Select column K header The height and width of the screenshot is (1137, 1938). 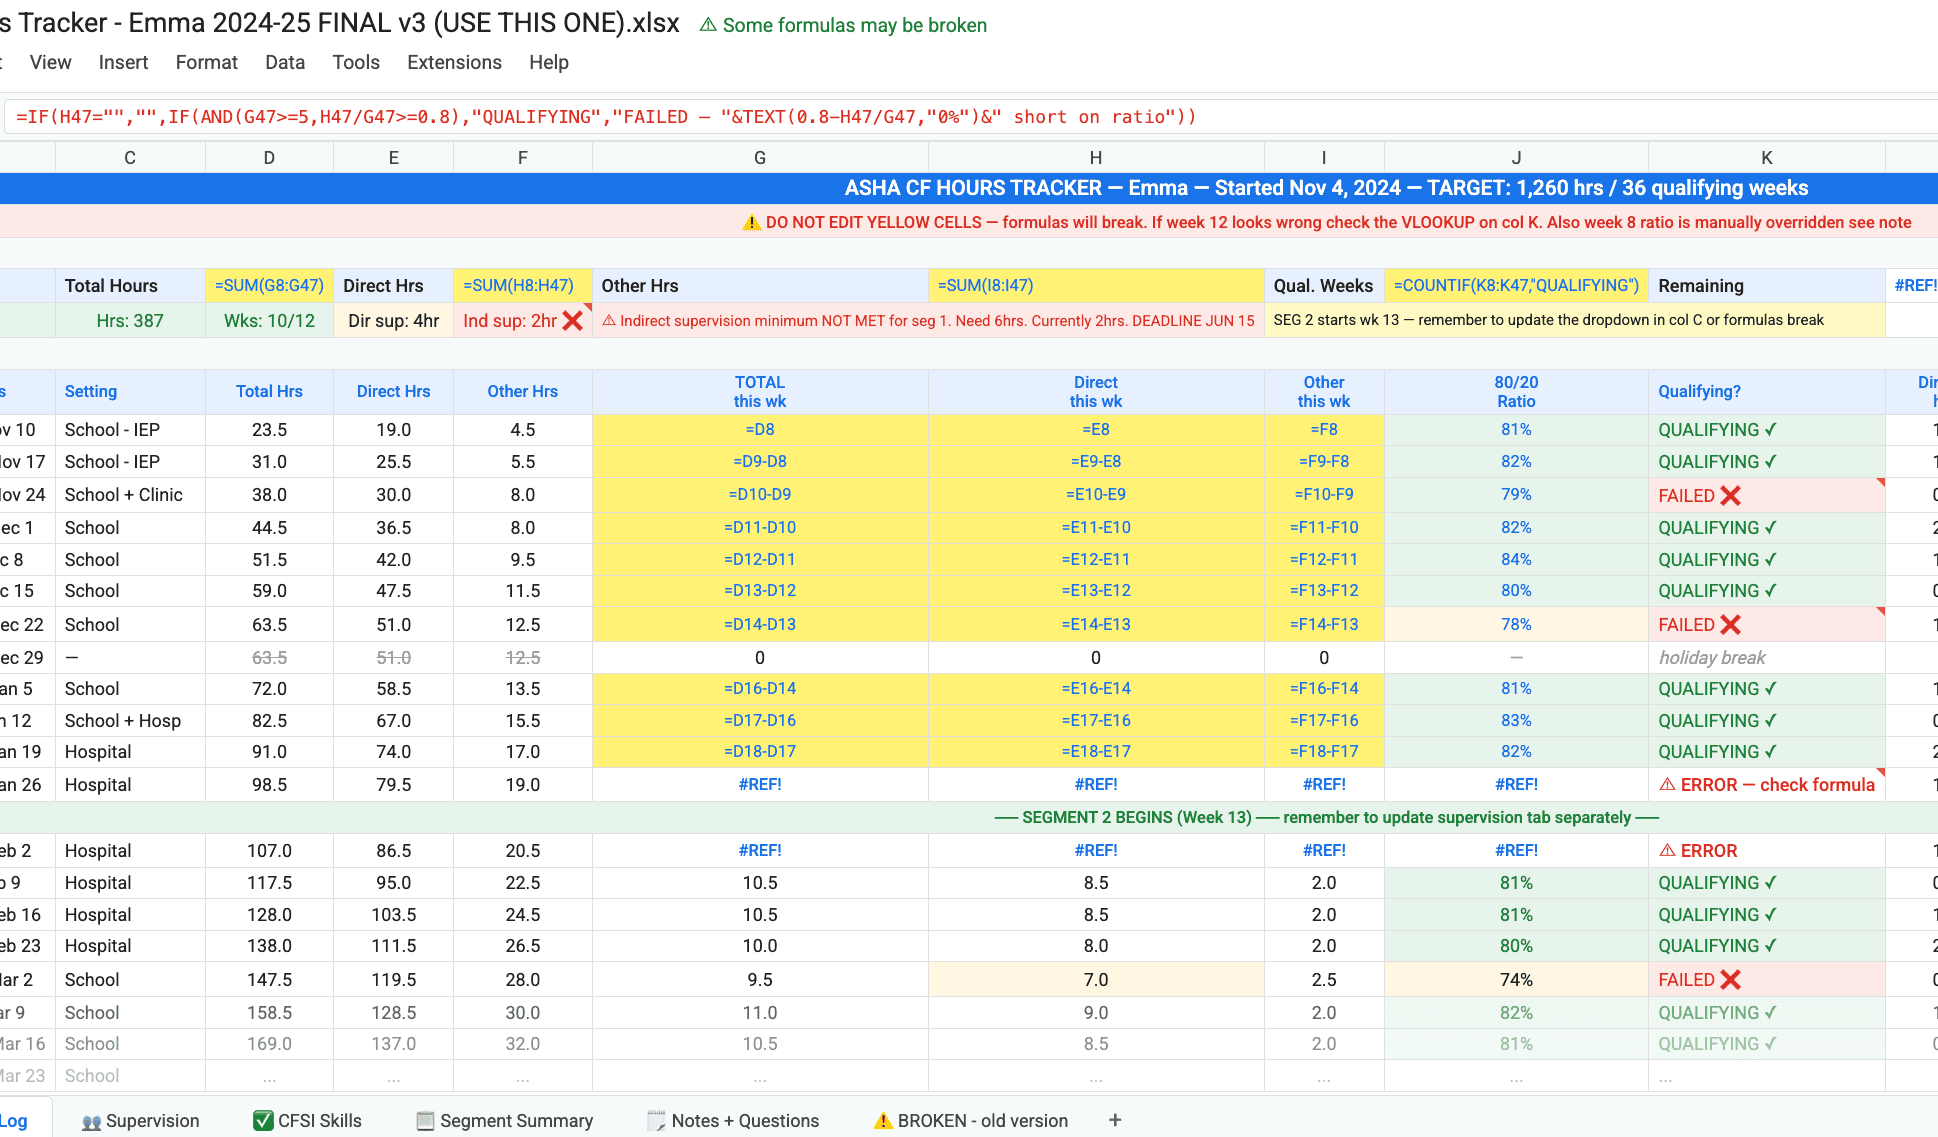[x=1766, y=157]
